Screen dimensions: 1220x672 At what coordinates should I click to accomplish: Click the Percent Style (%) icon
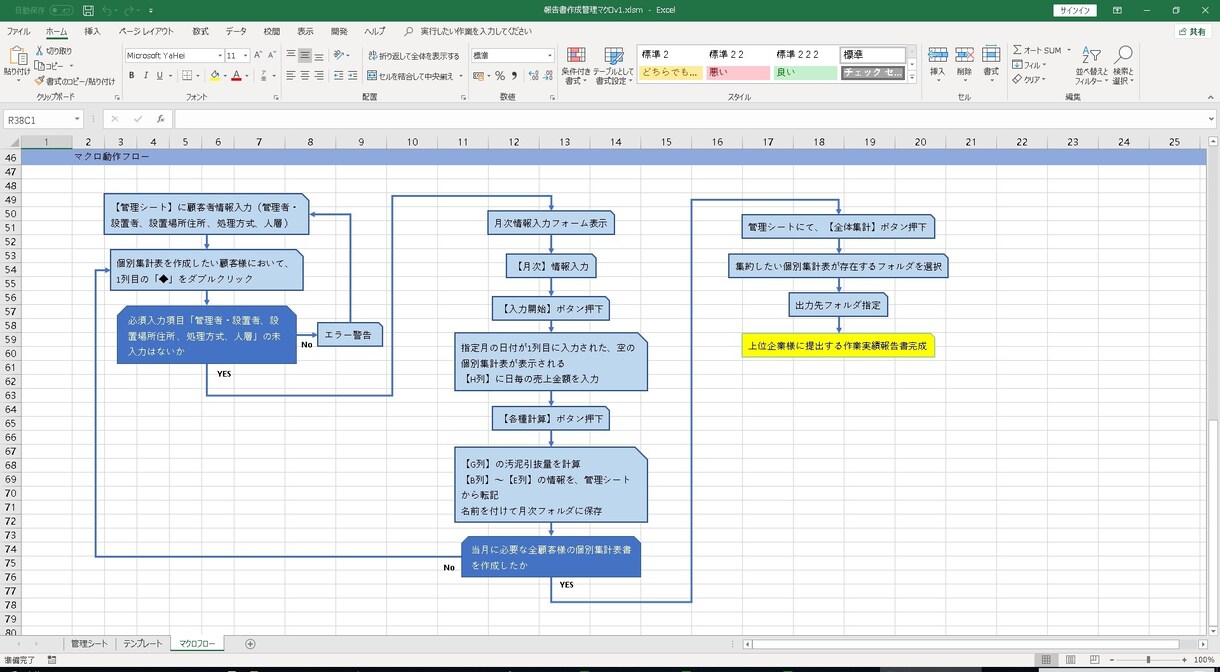pos(500,75)
